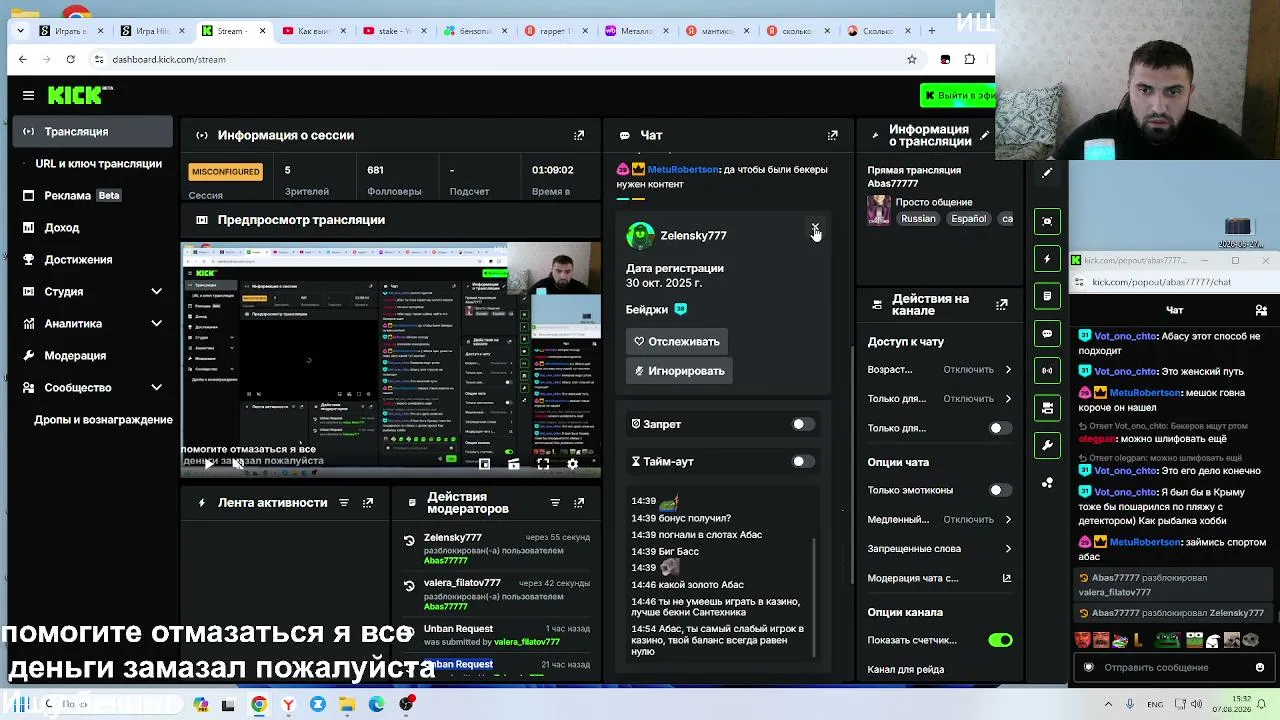This screenshot has height=720, width=1280.
Task: Click the dashboard.kick.com address bar
Action: pos(500,59)
